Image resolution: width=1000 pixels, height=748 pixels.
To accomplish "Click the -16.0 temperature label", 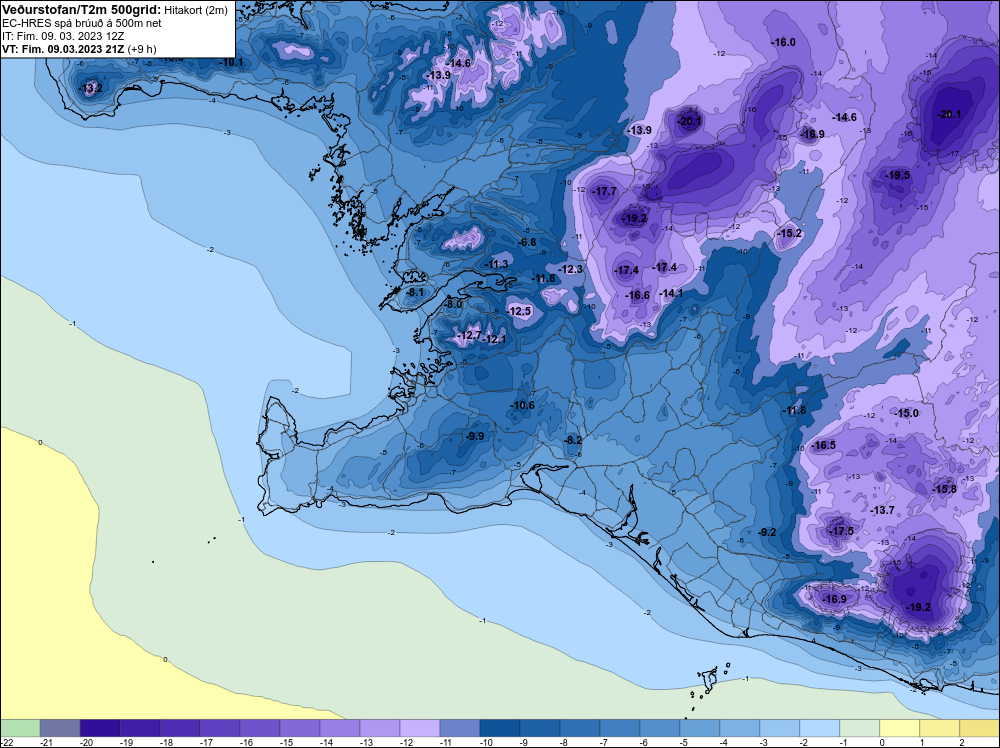I will 784,42.
